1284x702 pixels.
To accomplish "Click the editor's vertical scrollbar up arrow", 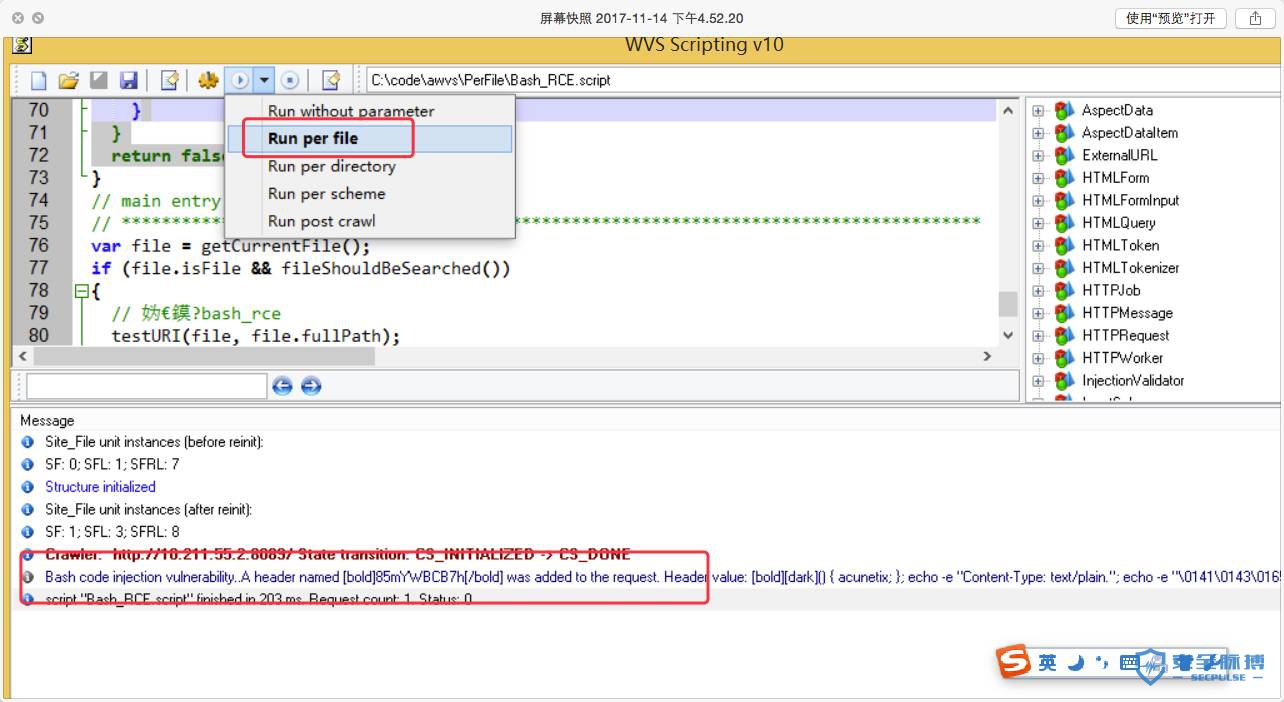I will [x=1007, y=110].
